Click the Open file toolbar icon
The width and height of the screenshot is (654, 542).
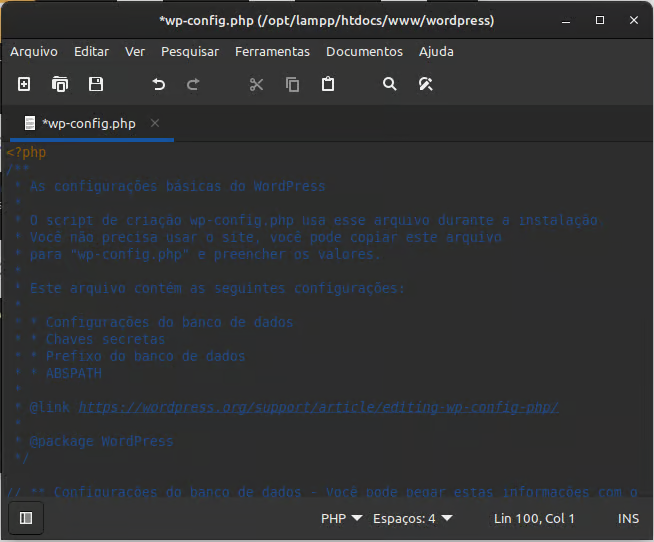tap(60, 85)
